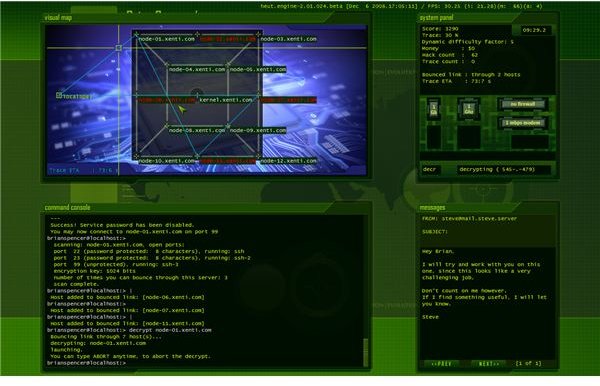The image size is (600, 386).
Task: Select the node-05.xenti.com host
Action: [258, 69]
